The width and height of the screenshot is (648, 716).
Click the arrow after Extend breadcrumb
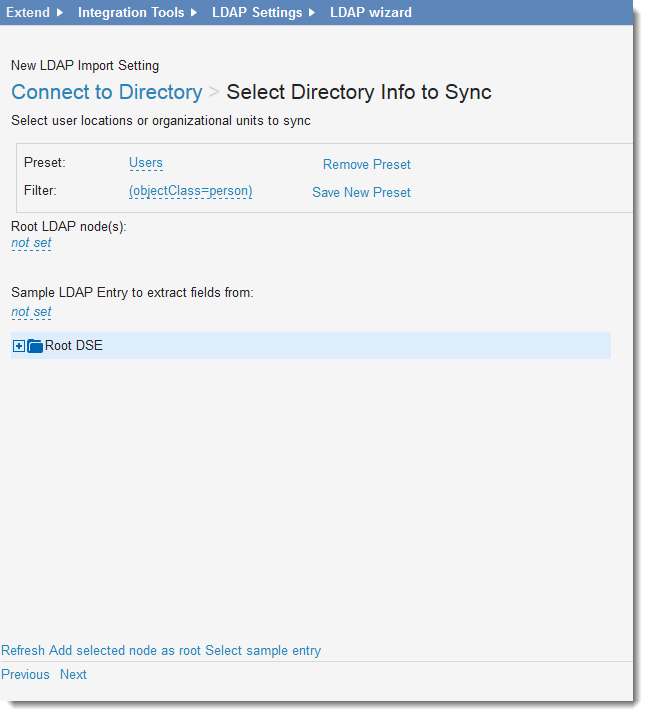60,13
